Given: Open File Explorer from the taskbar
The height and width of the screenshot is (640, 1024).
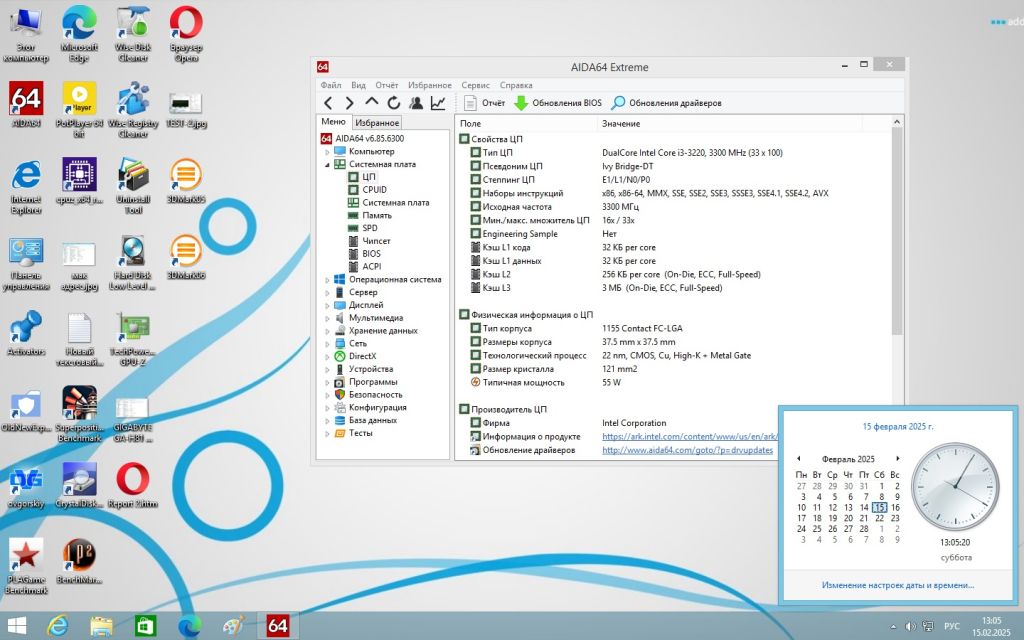Looking at the screenshot, I should [x=101, y=626].
